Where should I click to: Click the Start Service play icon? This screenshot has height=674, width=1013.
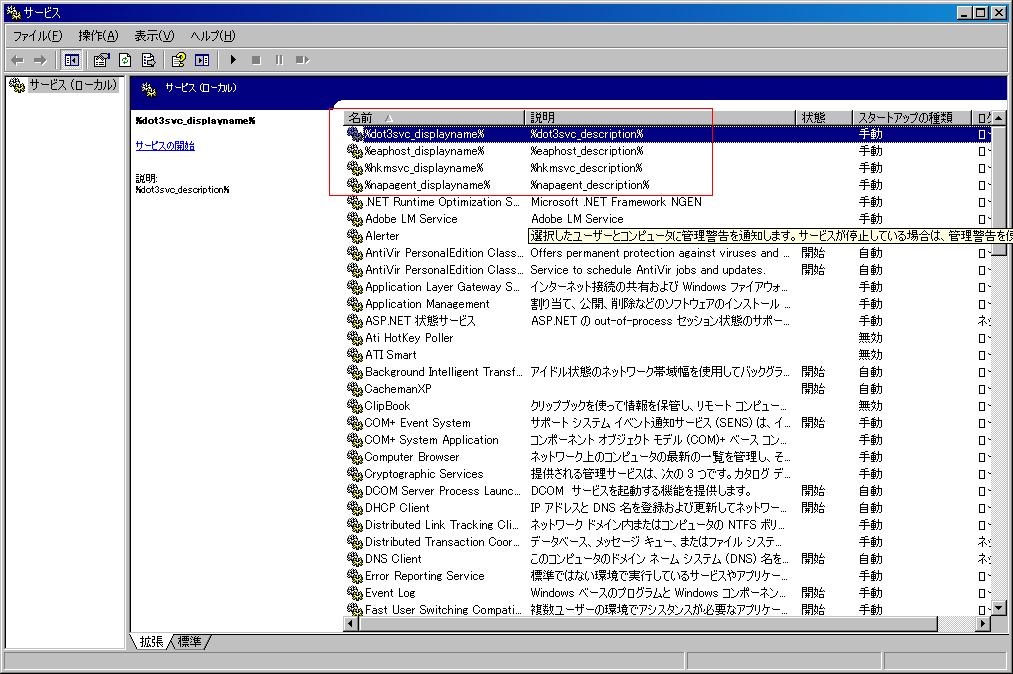[233, 60]
